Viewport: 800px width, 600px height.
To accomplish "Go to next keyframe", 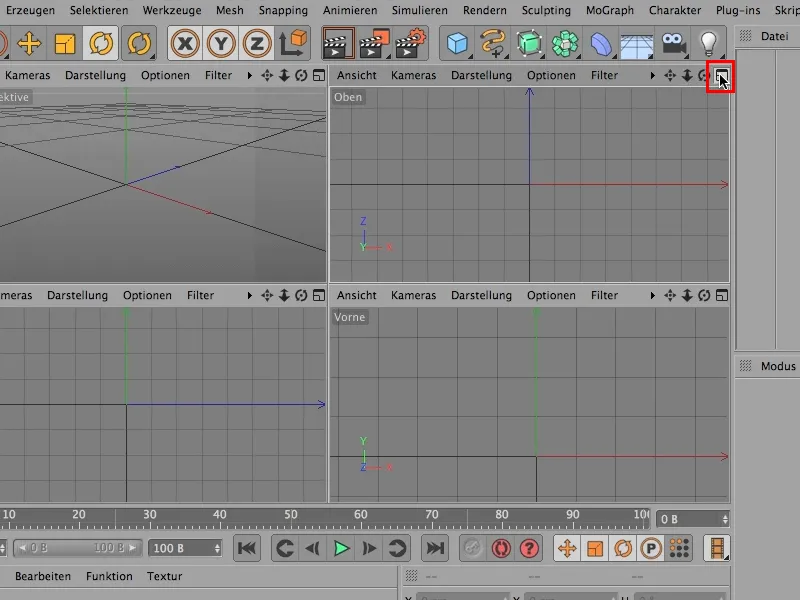I will coord(397,548).
